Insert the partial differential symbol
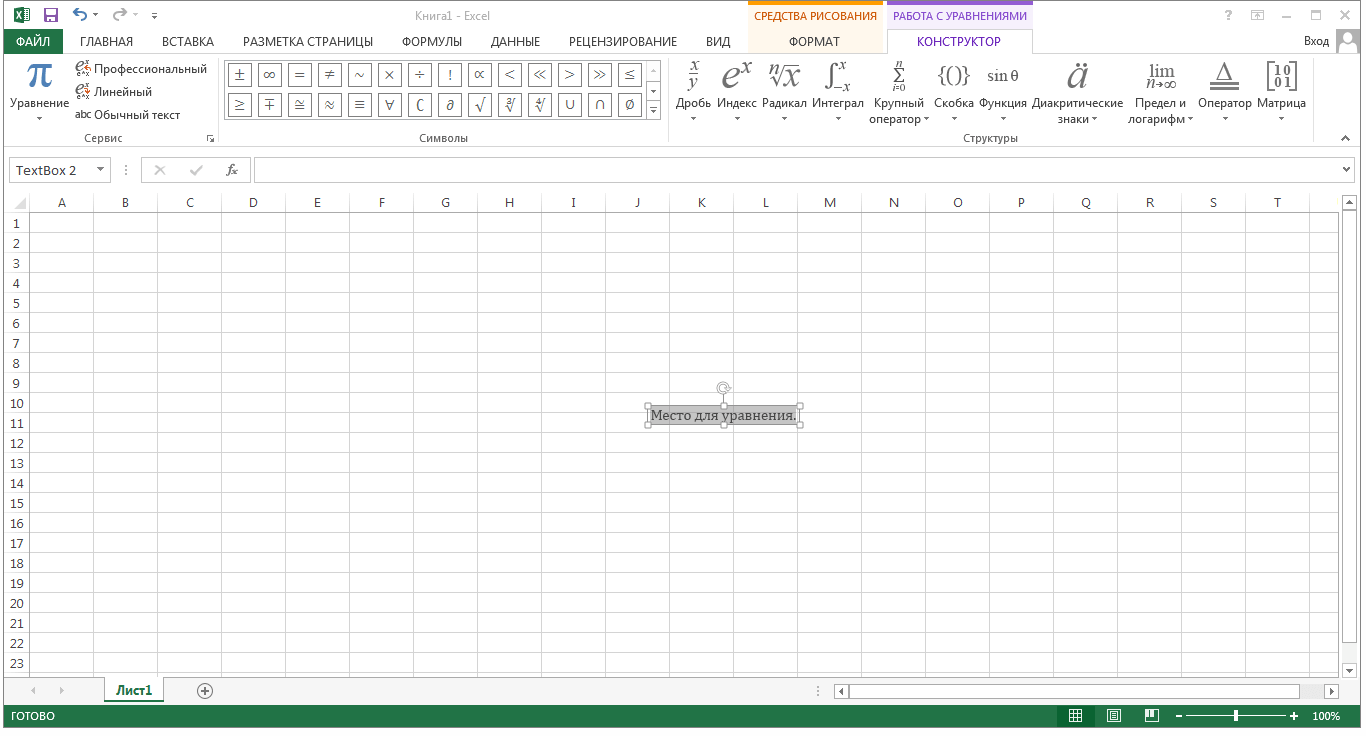 click(450, 104)
